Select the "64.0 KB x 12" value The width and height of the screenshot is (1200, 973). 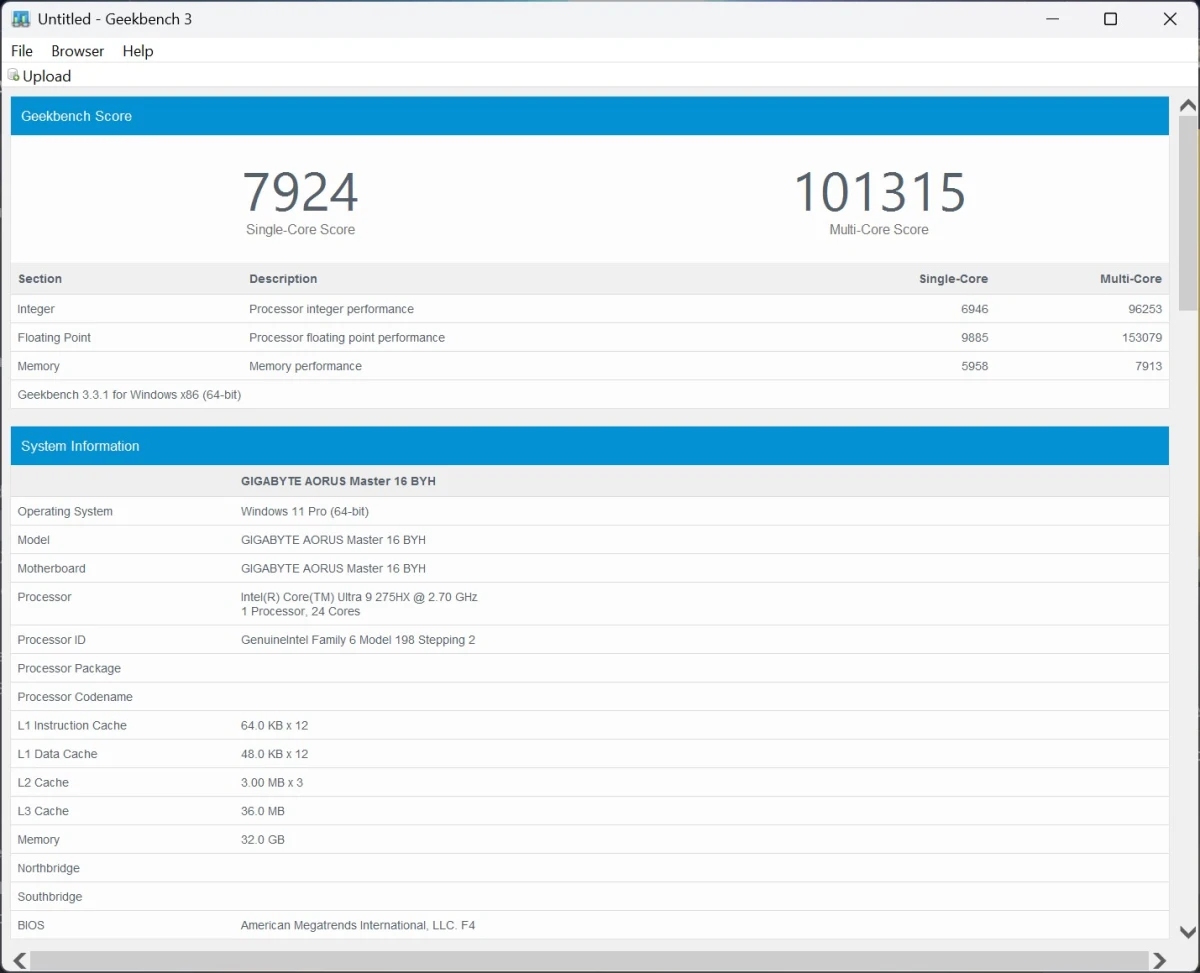click(274, 726)
